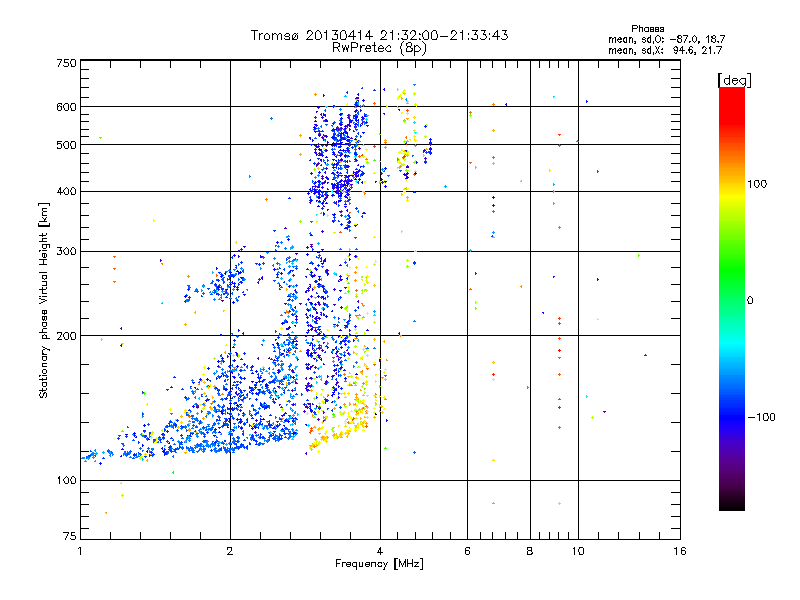The height and width of the screenshot is (600, 800).
Task: Click the y-axis tick label '500'
Action: point(66,145)
